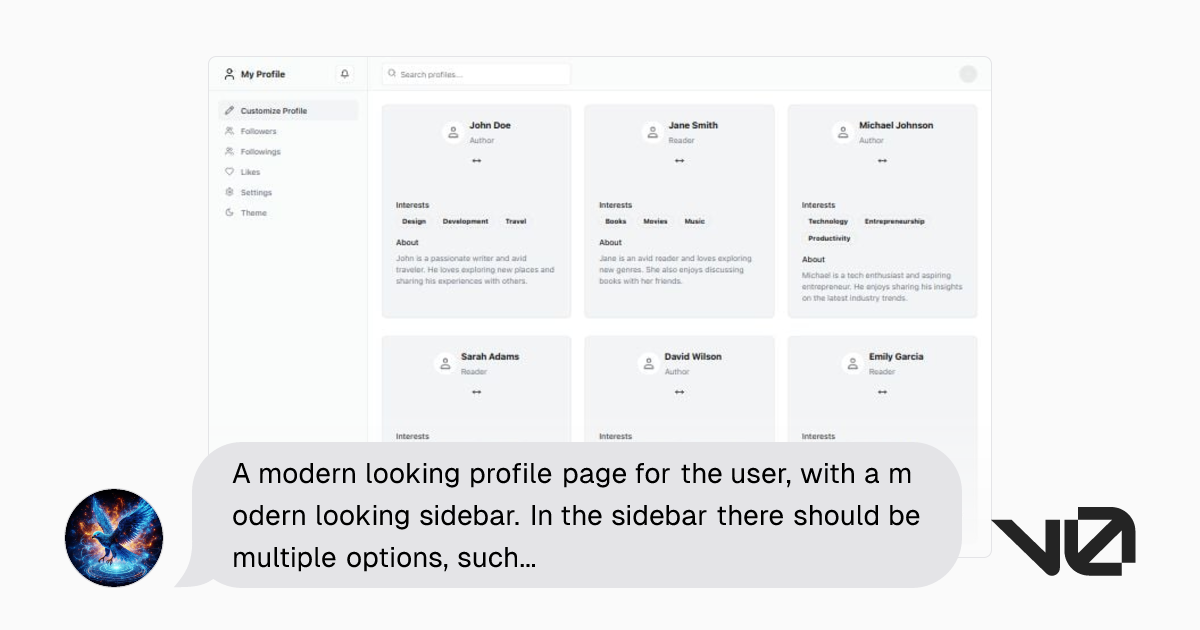Click the Theme moon icon in sidebar

230,212
